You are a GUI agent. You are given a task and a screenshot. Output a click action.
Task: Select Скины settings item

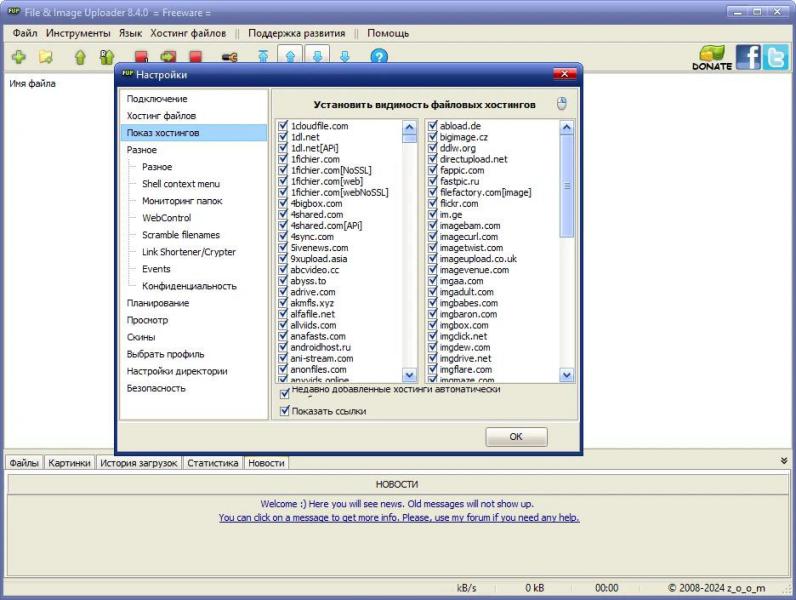(x=141, y=337)
